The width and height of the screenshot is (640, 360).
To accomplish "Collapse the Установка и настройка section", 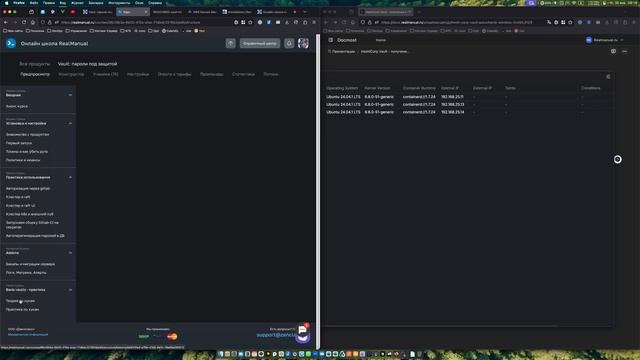I will click(x=70, y=123).
